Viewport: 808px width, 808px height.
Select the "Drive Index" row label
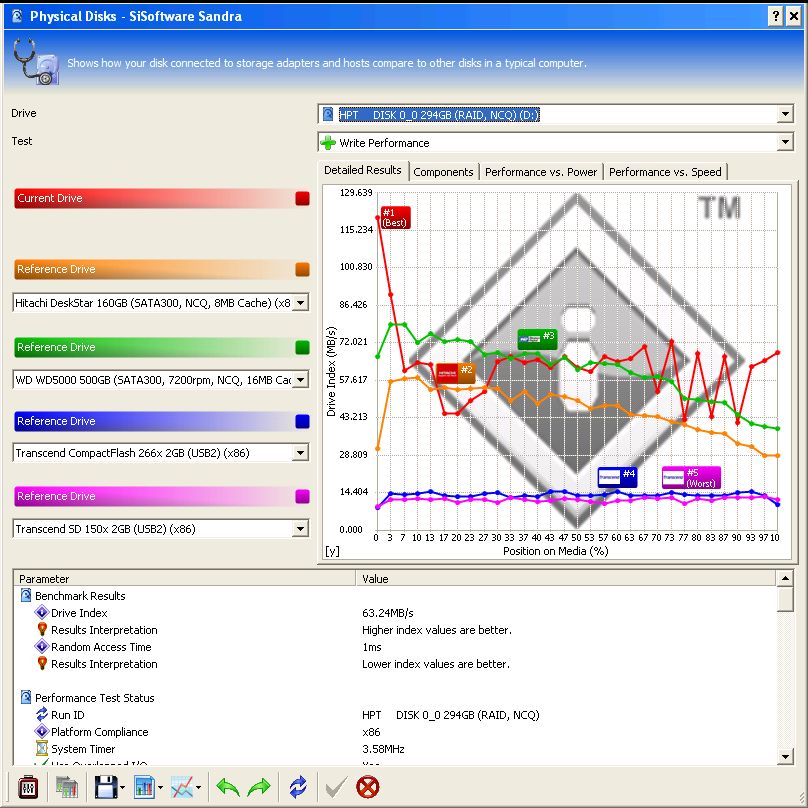pyautogui.click(x=79, y=613)
